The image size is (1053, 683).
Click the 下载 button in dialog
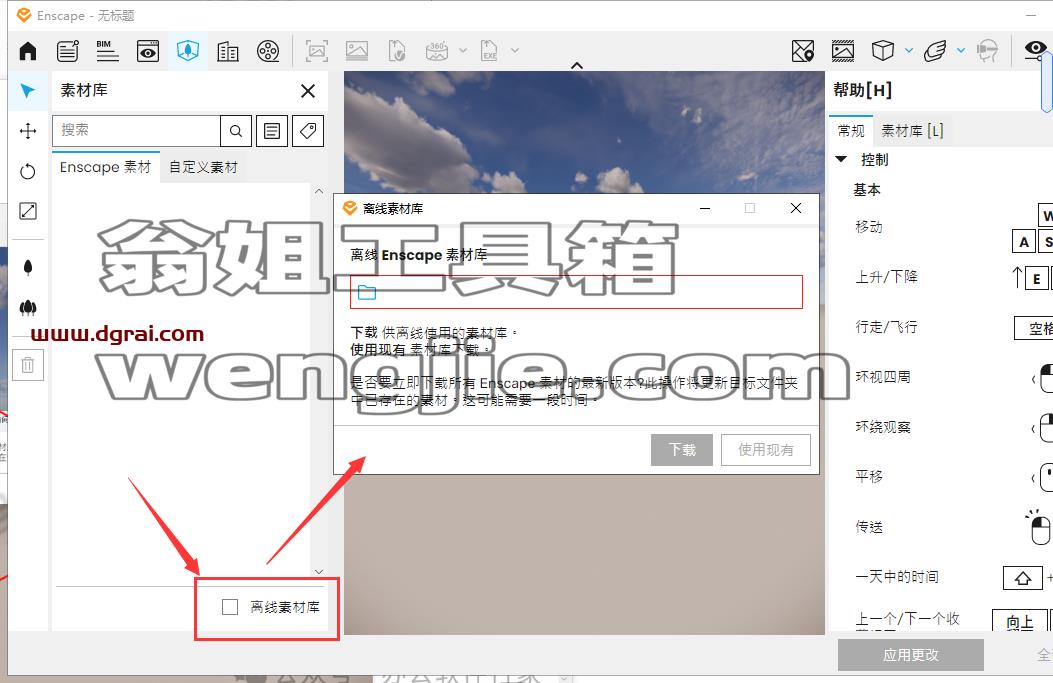(x=682, y=450)
